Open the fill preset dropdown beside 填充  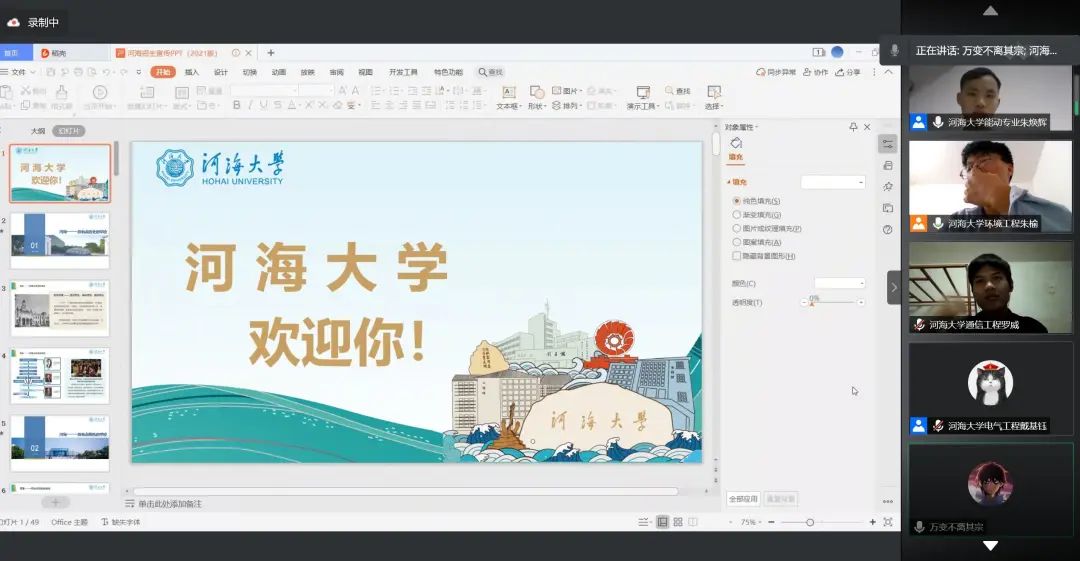pyautogui.click(x=833, y=182)
